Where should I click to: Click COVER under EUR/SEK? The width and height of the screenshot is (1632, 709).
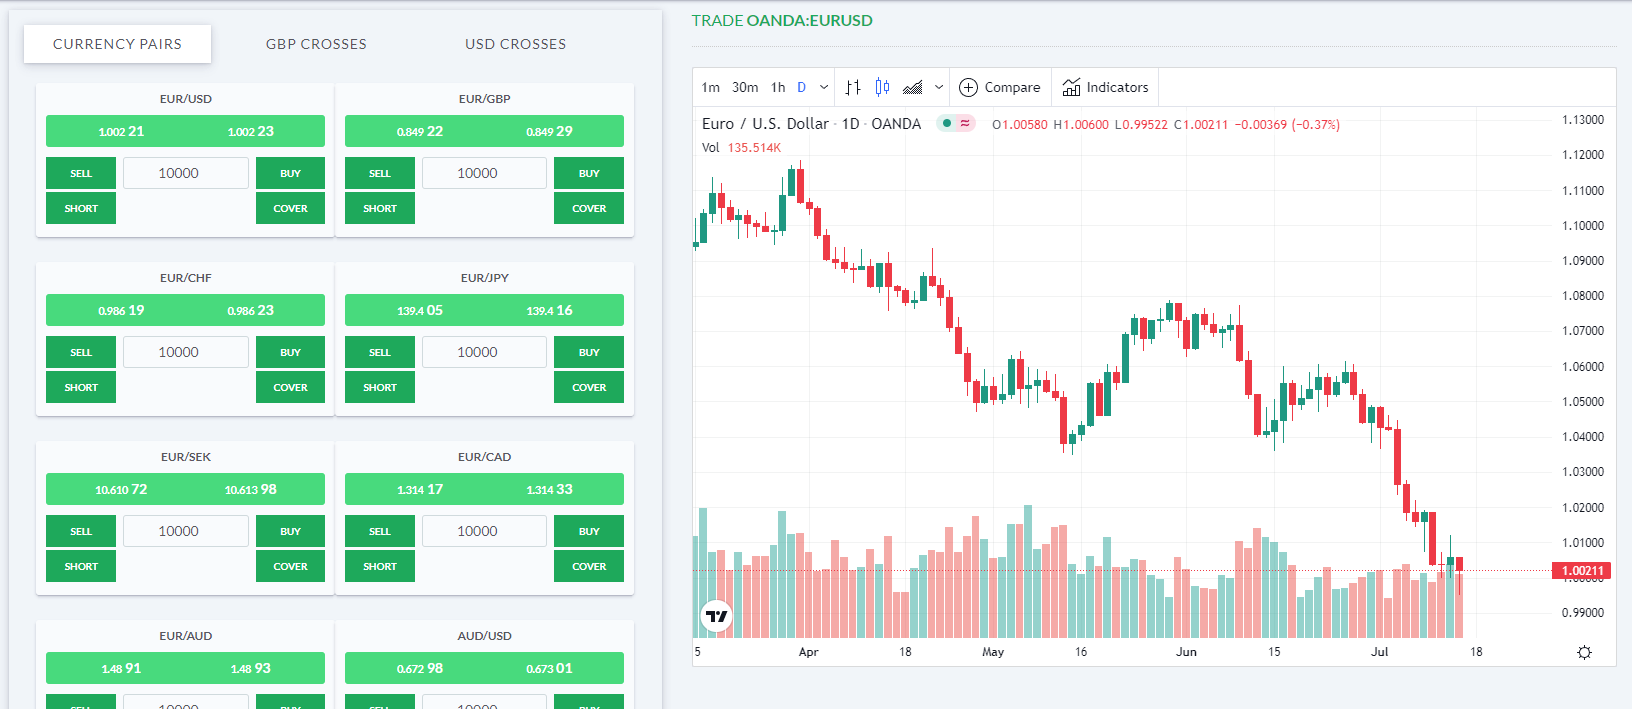coord(290,566)
